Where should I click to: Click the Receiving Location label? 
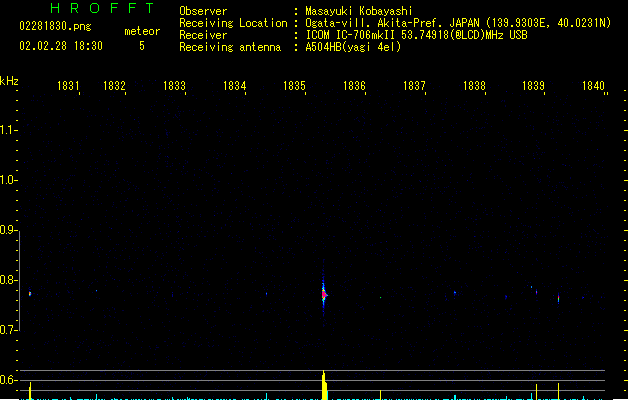point(233,23)
